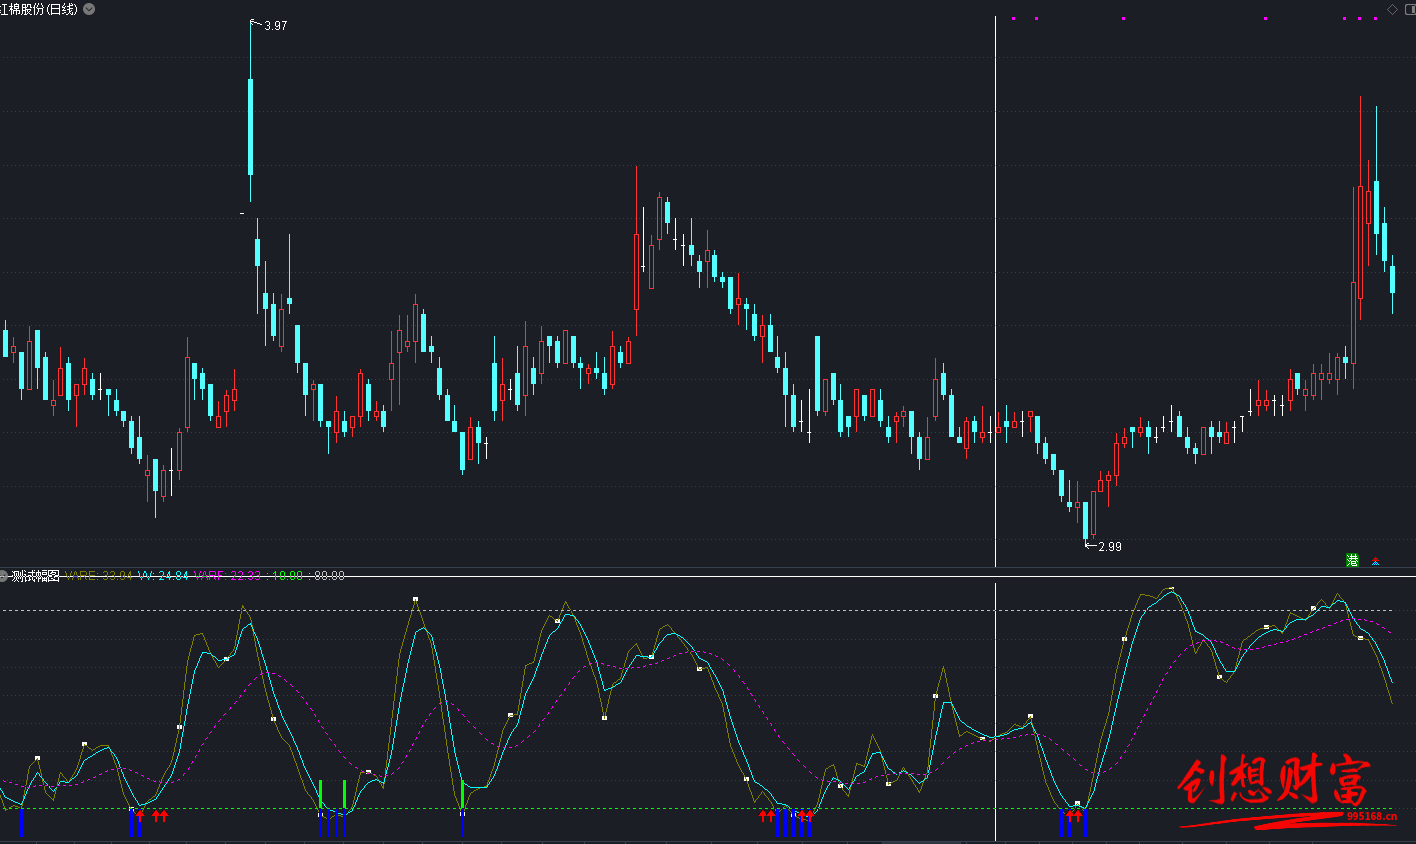The image size is (1416, 844).
Task: Click the diamond icon in the top-right corner
Action: click(x=1393, y=9)
